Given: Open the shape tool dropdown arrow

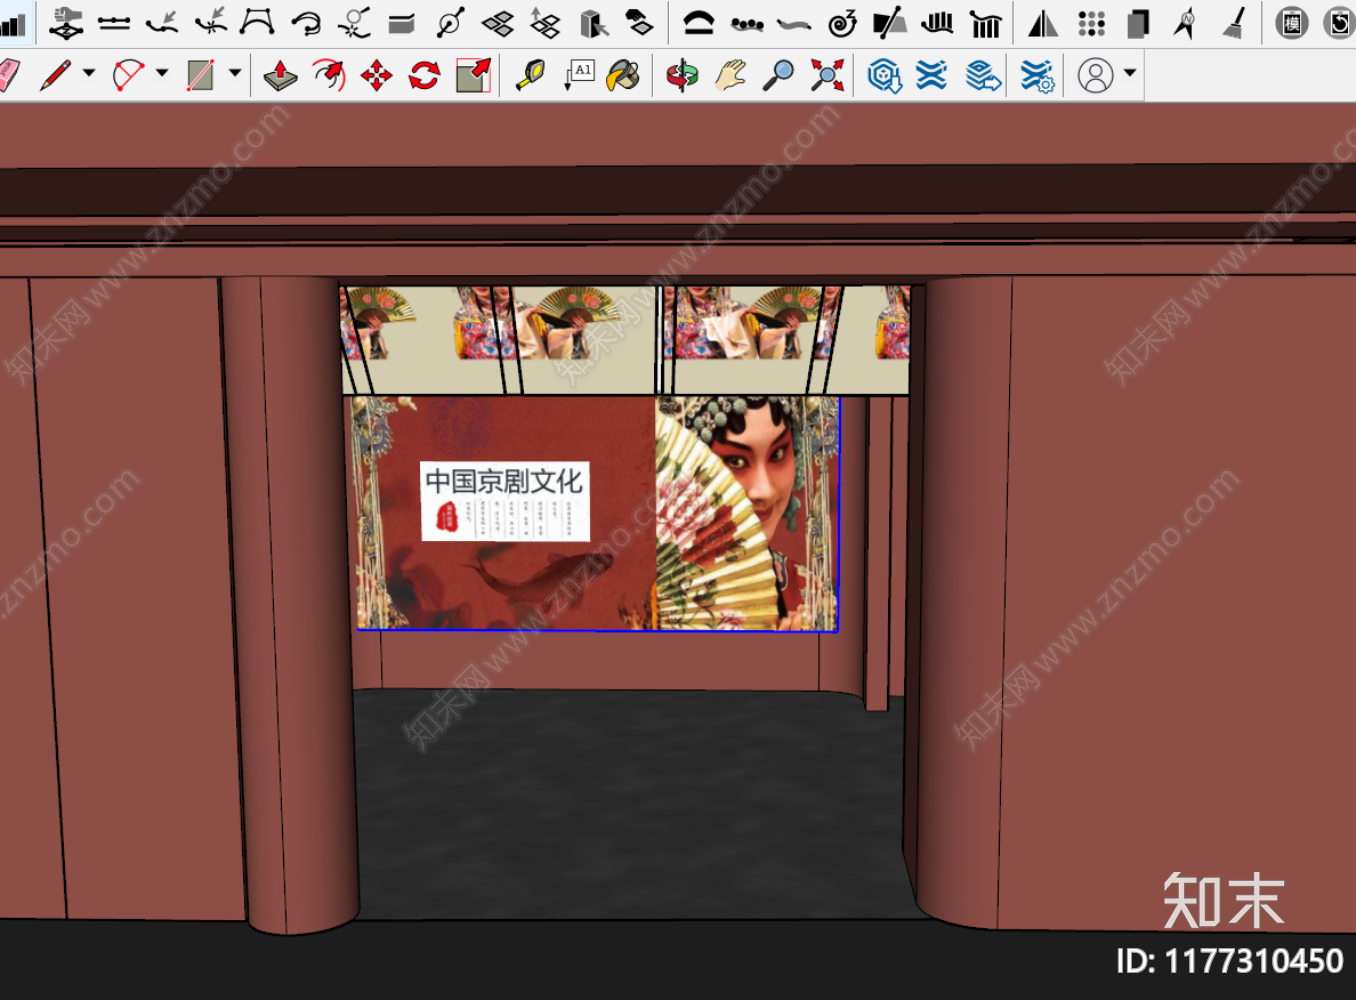Looking at the screenshot, I should pos(235,73).
